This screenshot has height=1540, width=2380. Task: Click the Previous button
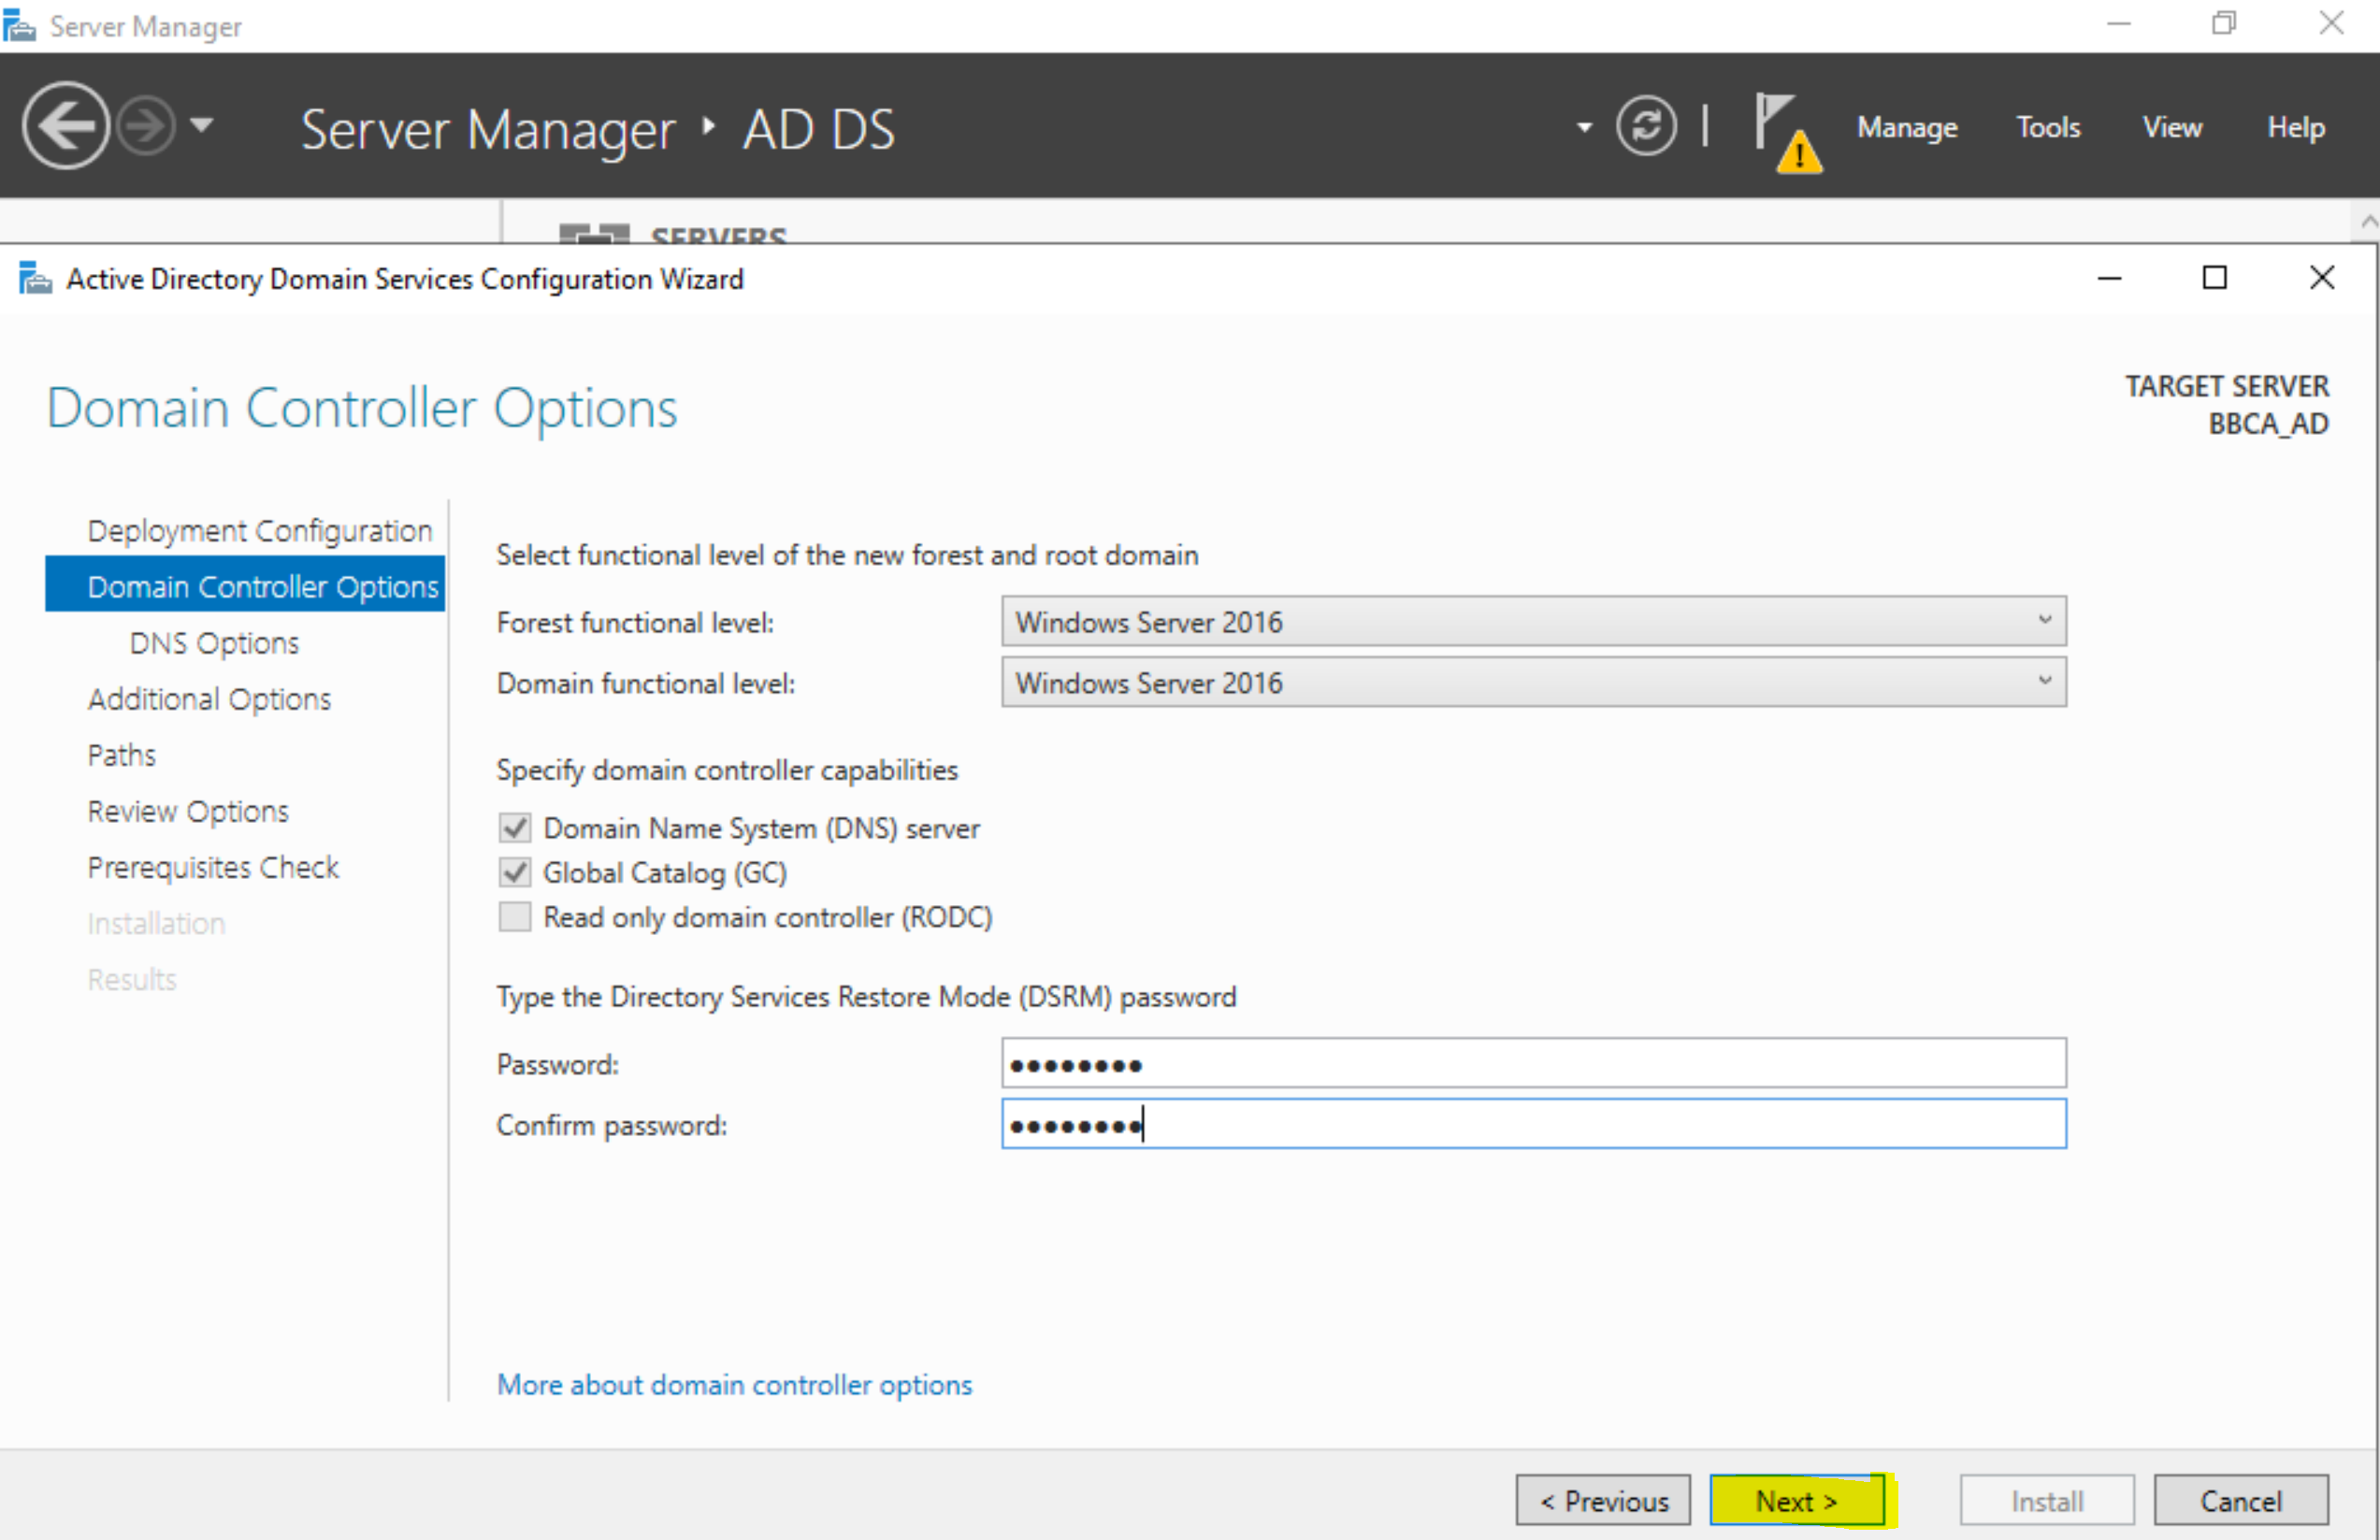click(x=1603, y=1501)
